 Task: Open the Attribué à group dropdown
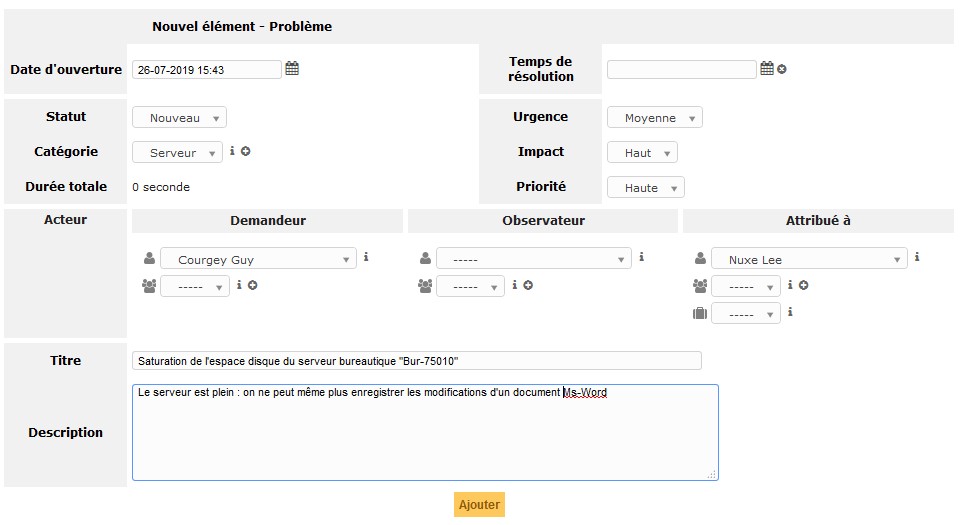tap(746, 286)
